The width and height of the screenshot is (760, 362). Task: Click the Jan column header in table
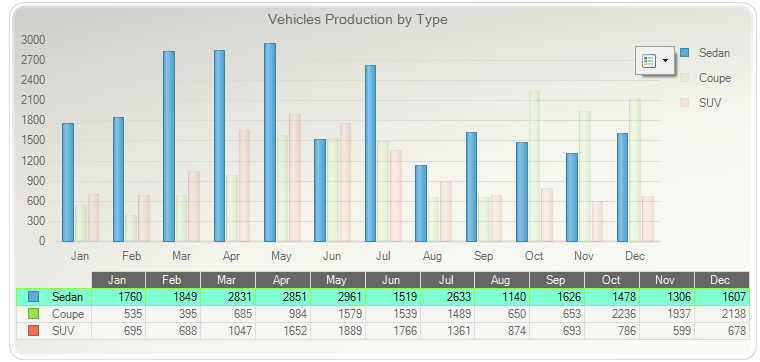118,280
